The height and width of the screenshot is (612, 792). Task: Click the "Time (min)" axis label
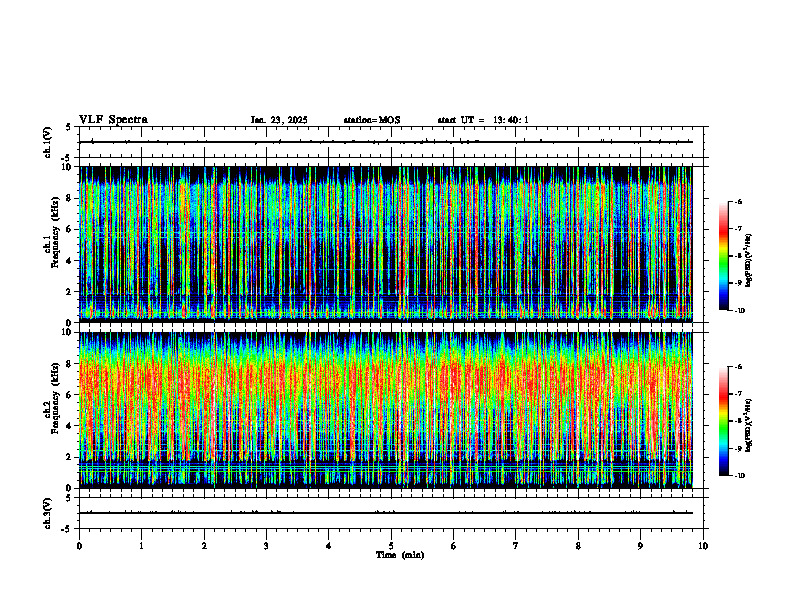[x=400, y=555]
